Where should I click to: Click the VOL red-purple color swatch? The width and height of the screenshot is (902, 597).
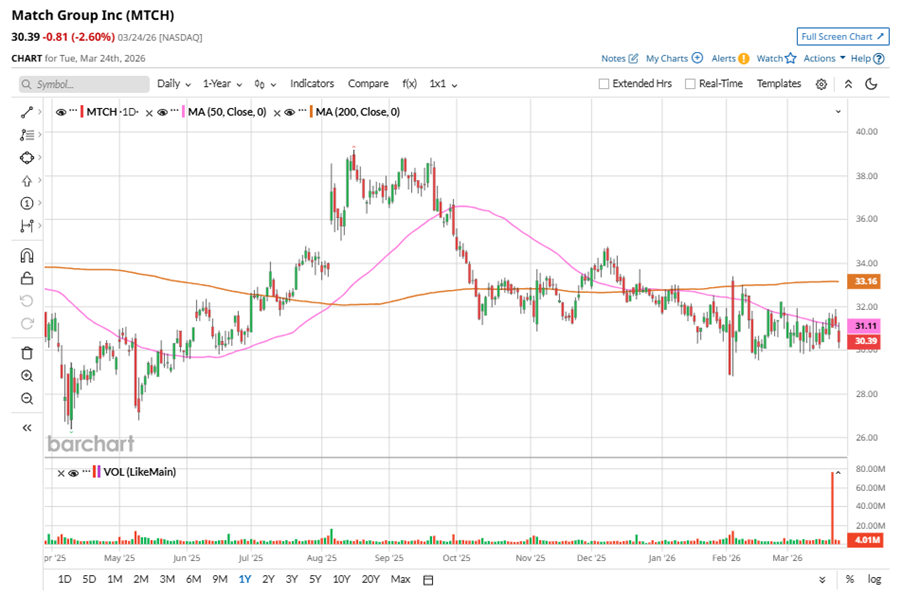pyautogui.click(x=97, y=472)
